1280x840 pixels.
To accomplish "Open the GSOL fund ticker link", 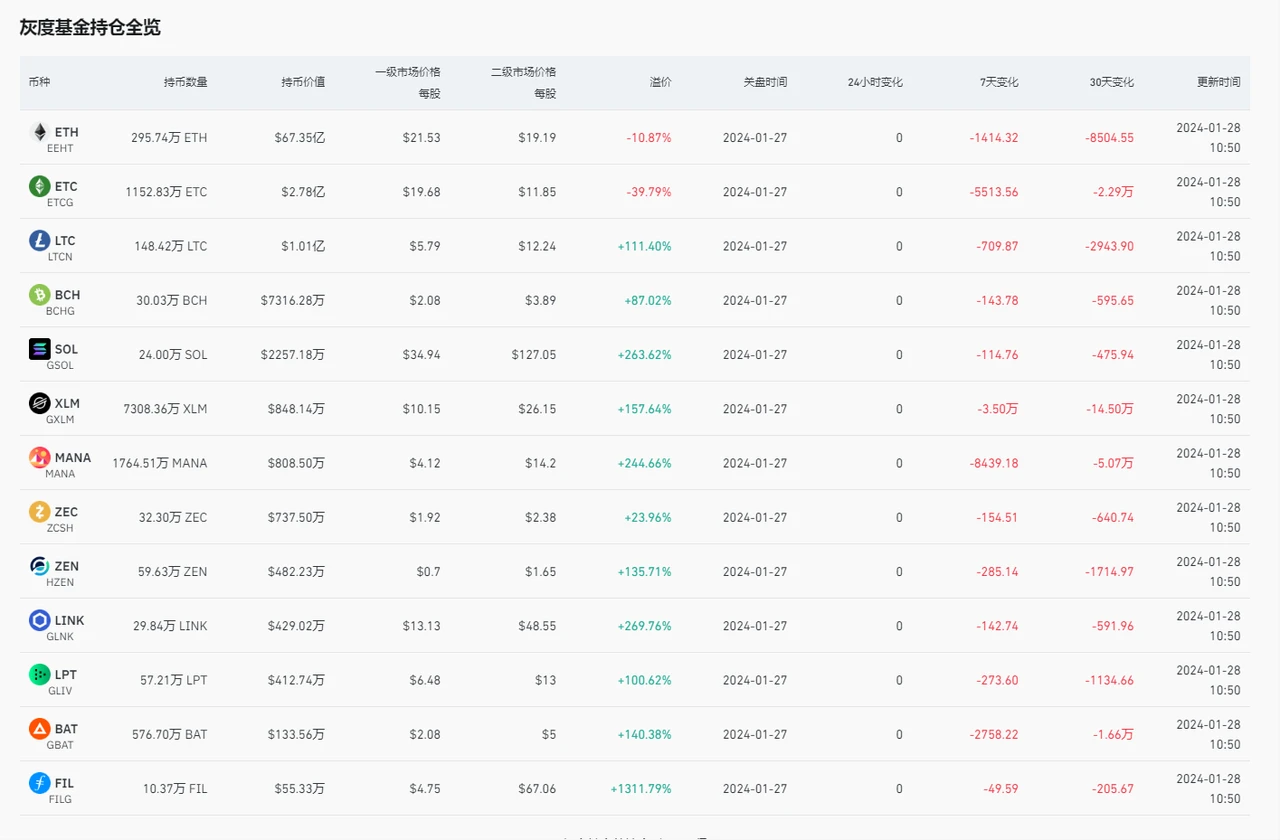I will coord(60,365).
